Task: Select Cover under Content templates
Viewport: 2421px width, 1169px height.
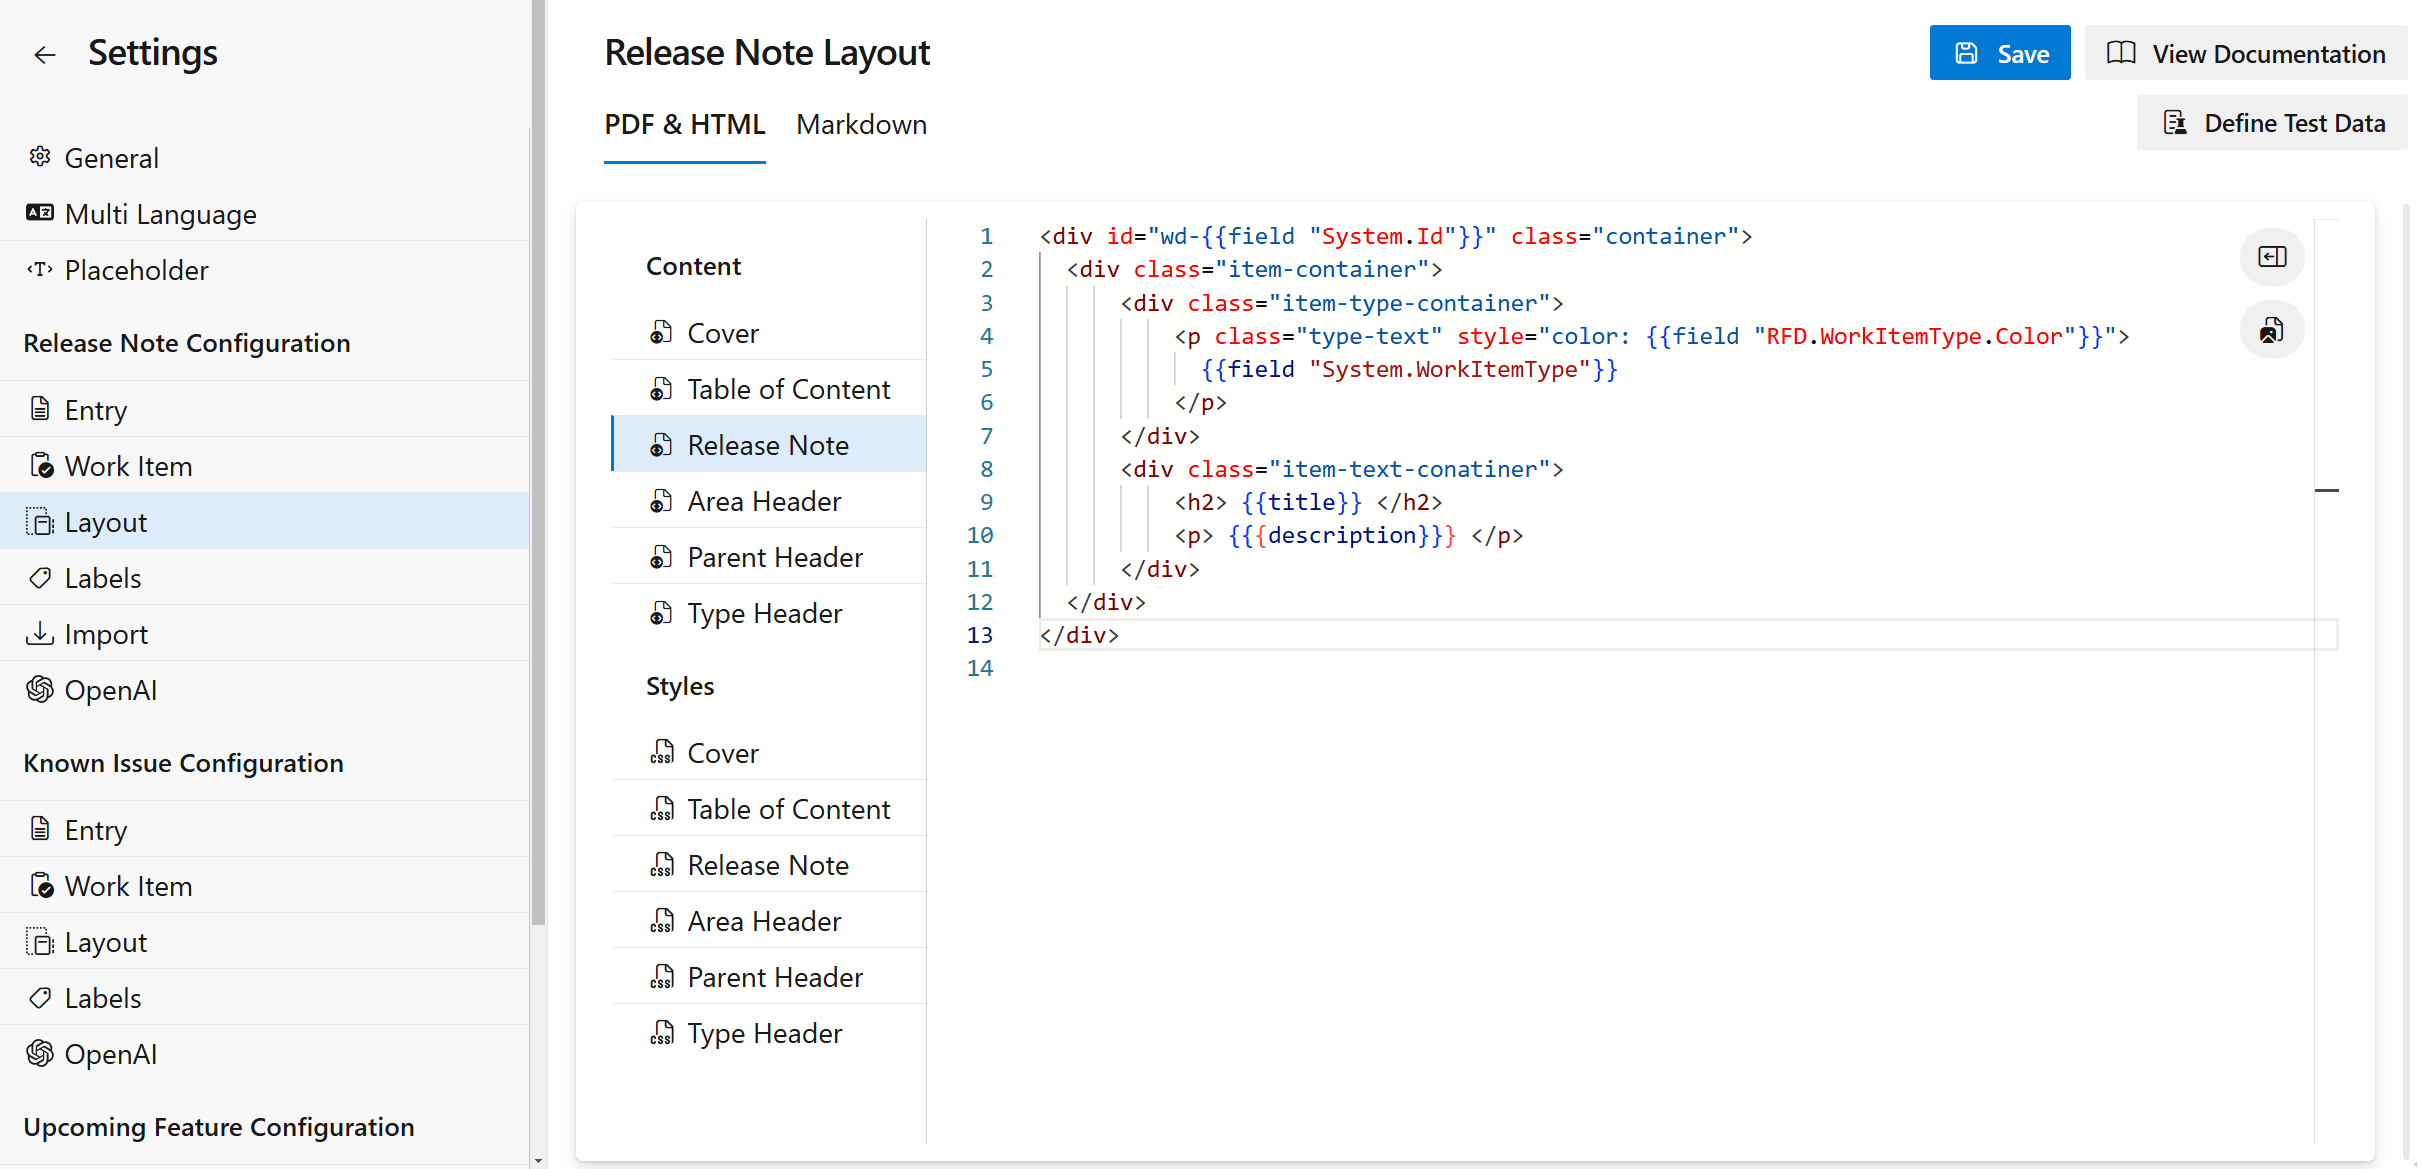Action: click(x=723, y=333)
